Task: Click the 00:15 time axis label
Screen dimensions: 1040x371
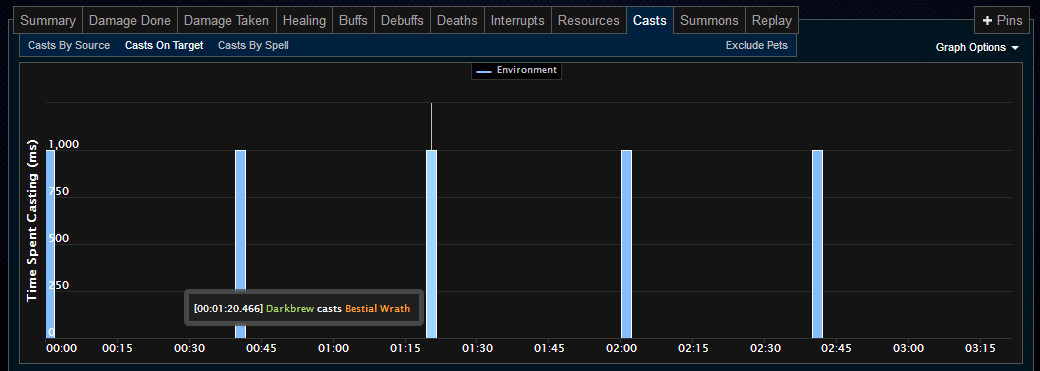Action: tap(118, 348)
